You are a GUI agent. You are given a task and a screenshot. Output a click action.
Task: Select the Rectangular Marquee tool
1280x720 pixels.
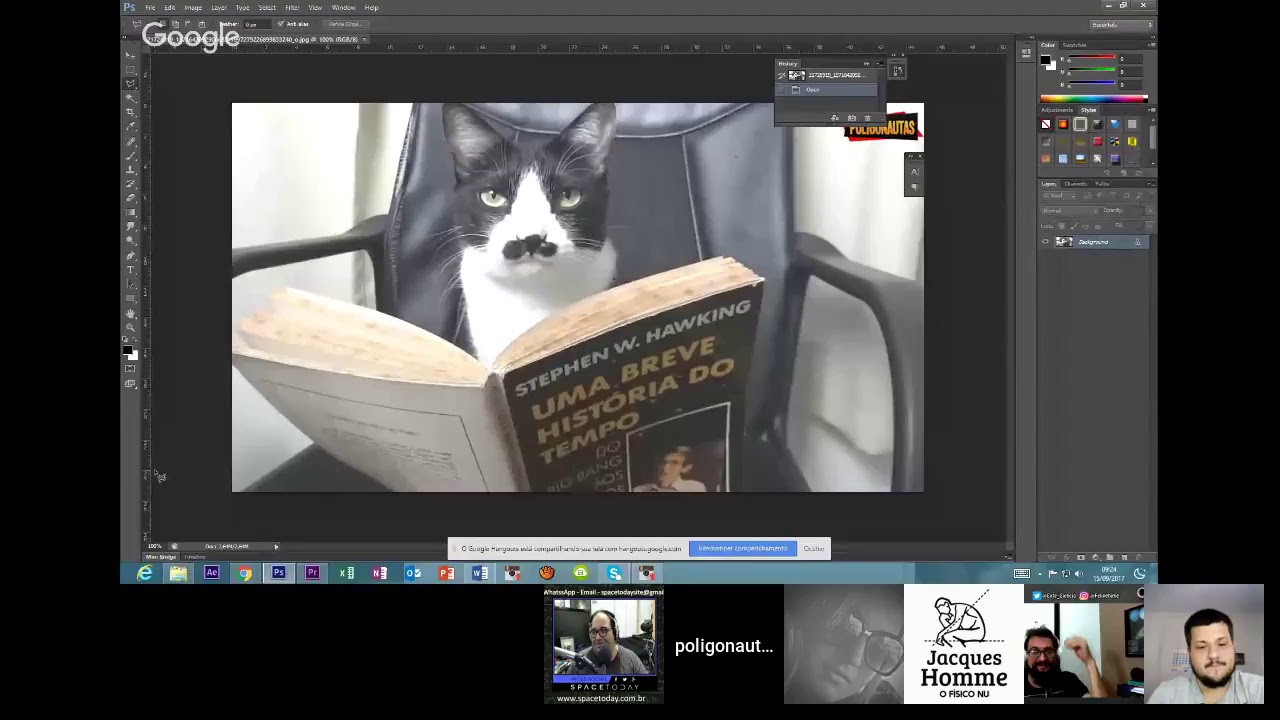[130, 69]
